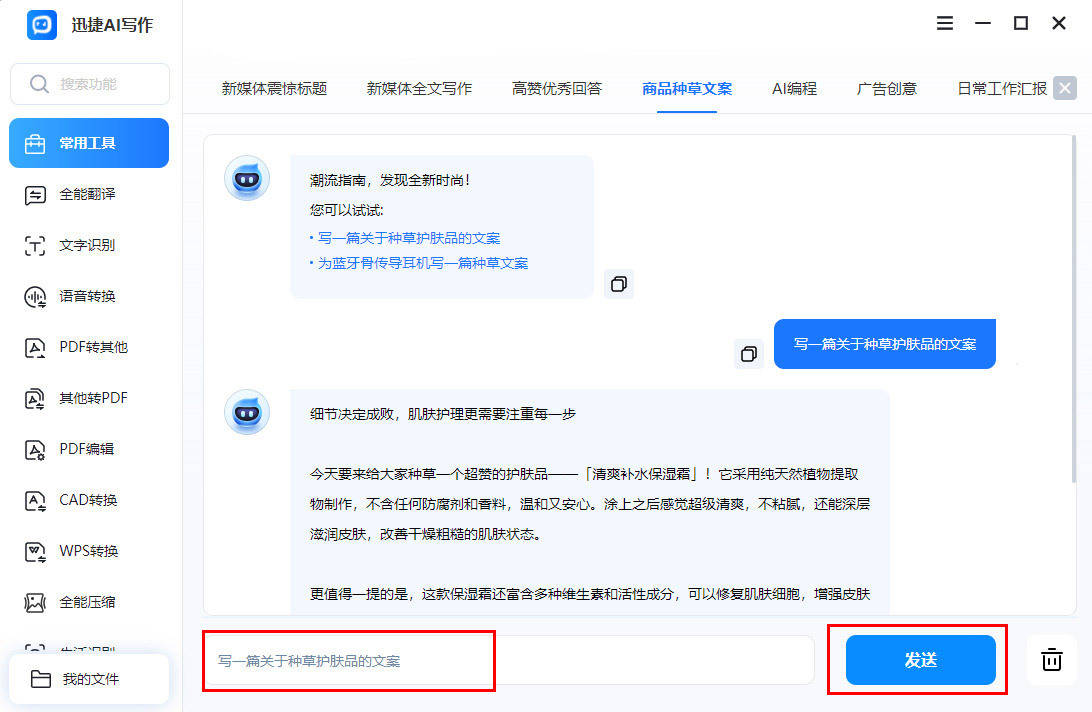Select 语音转换 voice conversion icon

coord(36,296)
